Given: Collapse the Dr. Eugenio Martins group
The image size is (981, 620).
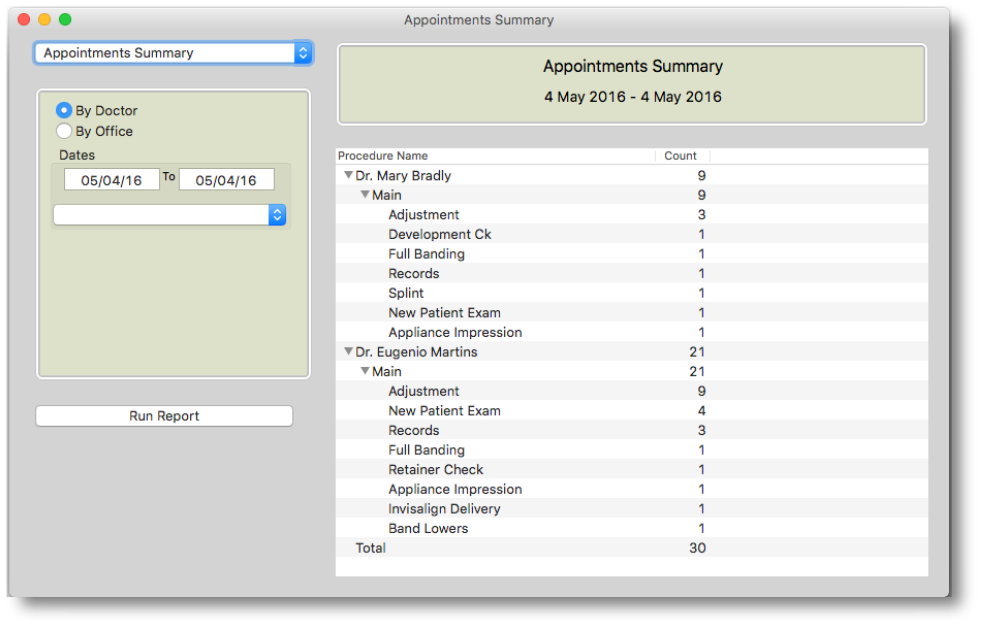Looking at the screenshot, I should coord(348,352).
